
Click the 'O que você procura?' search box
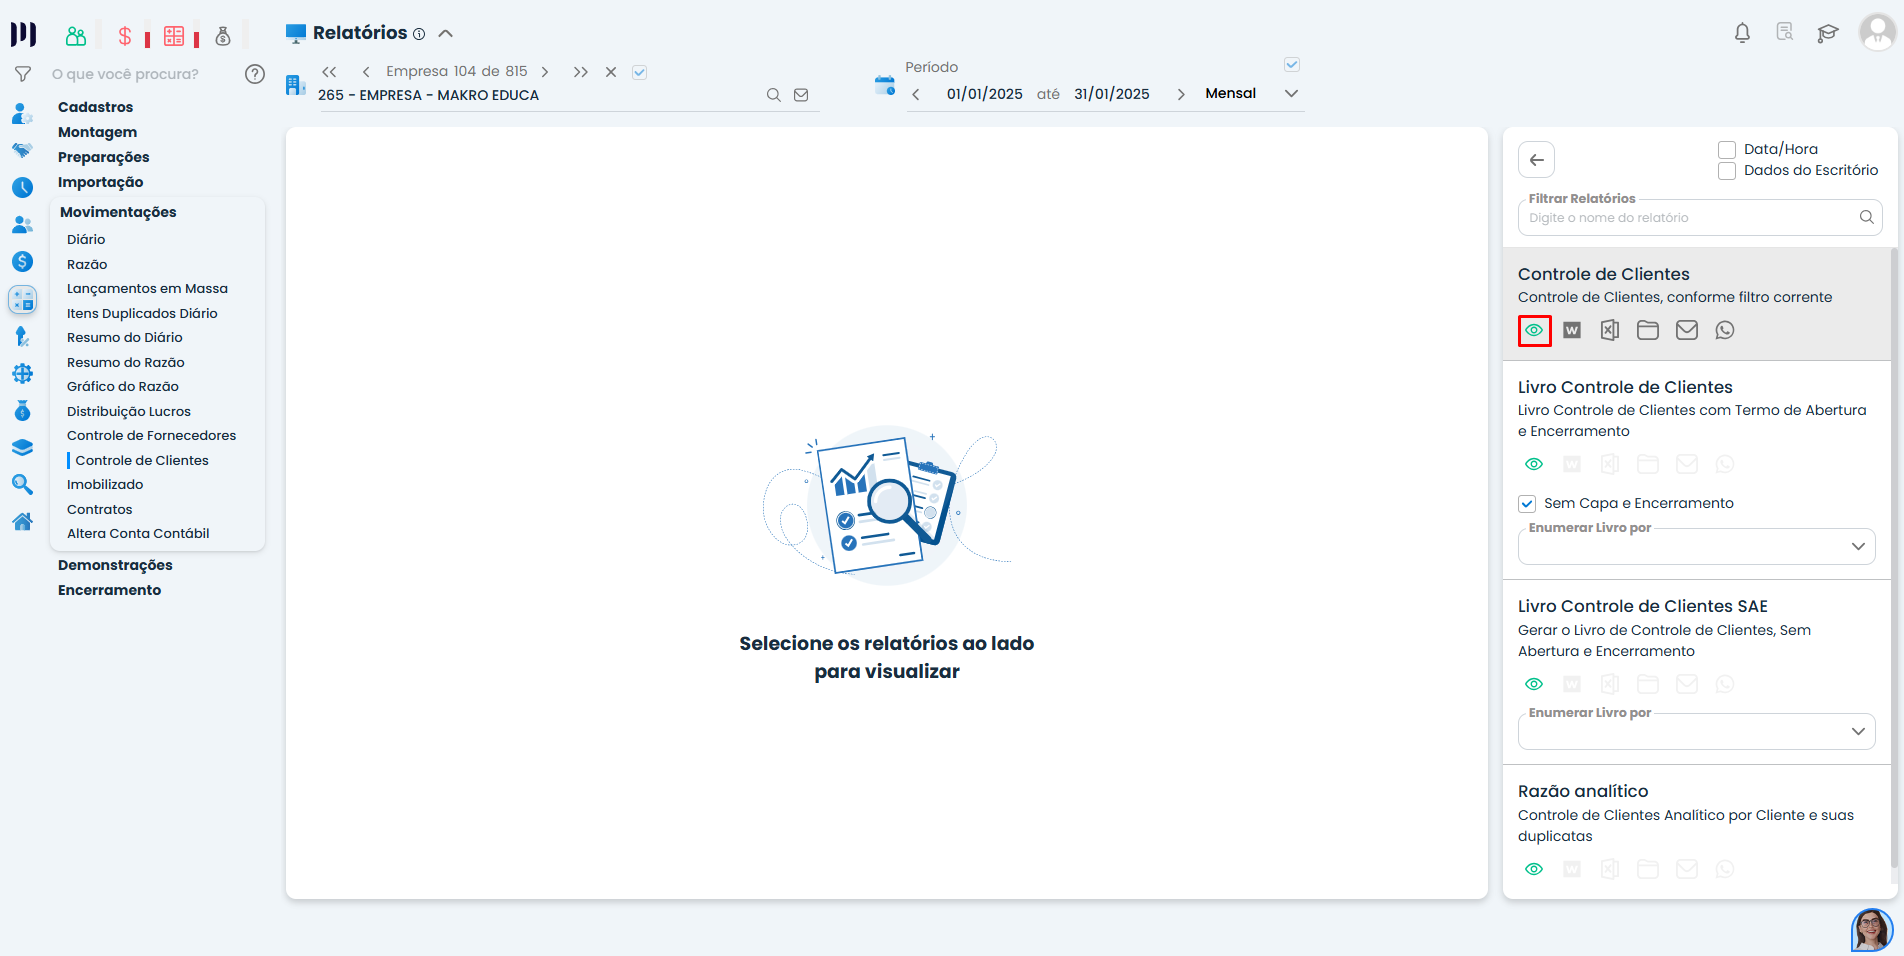coord(125,74)
